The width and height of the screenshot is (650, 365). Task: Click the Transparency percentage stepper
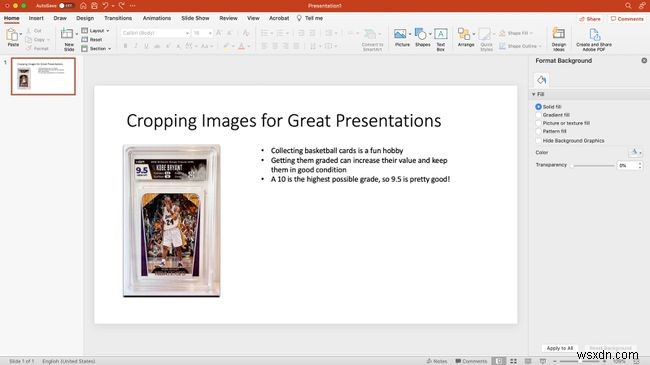click(x=640, y=165)
